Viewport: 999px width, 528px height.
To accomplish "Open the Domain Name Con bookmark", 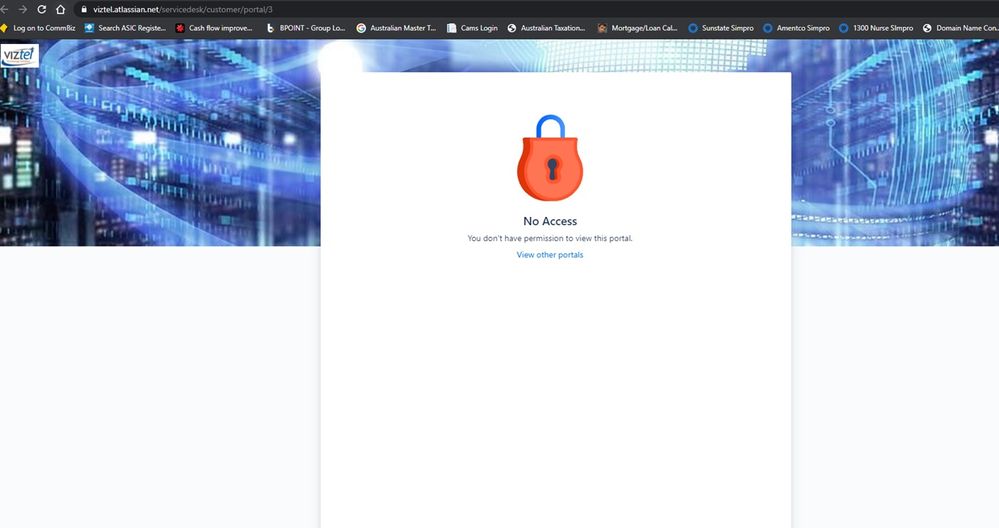I will tap(960, 28).
